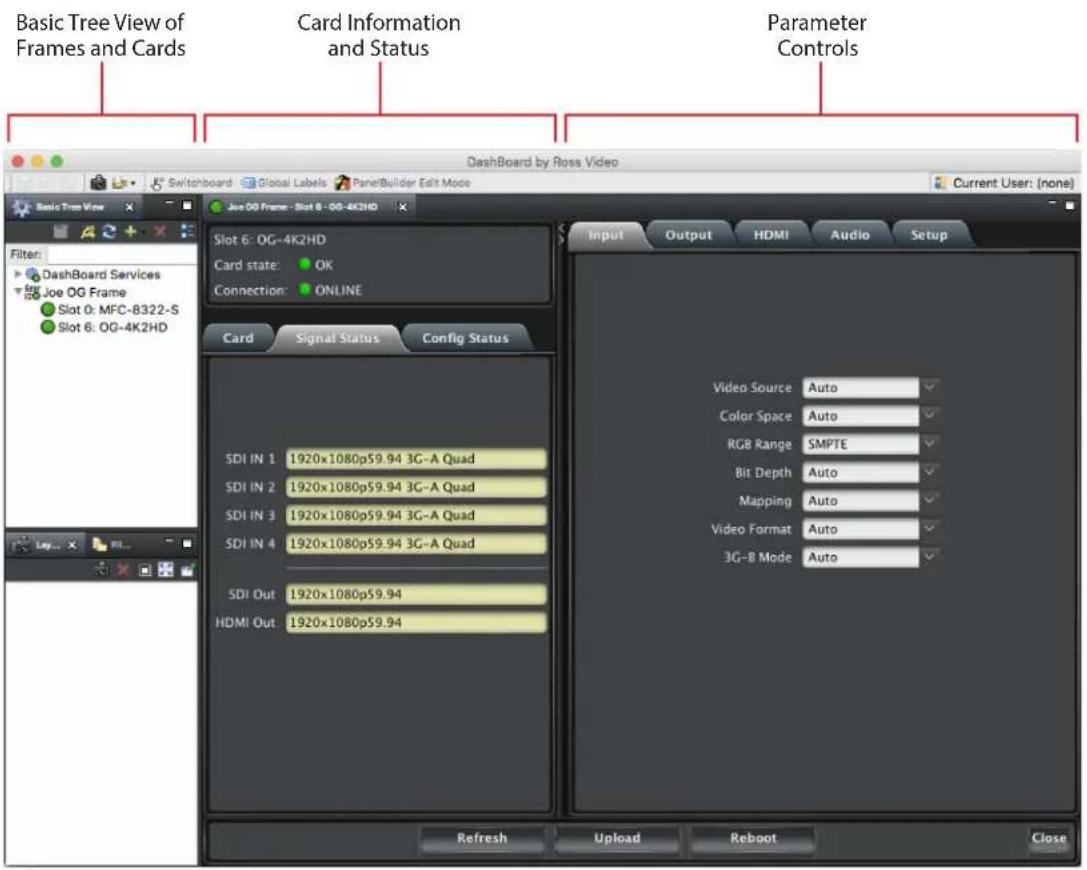Switch to the Card tab
Viewport: 1087px width, 870px height.
point(238,338)
